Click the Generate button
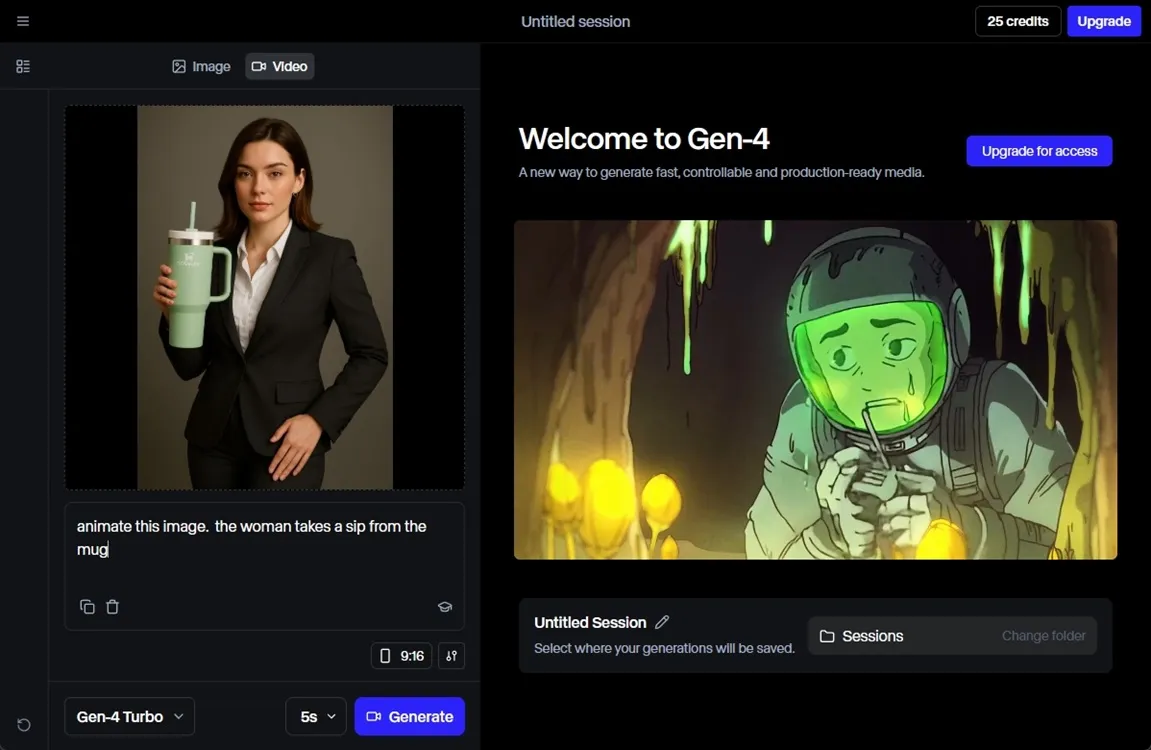The image size is (1151, 750). [409, 716]
